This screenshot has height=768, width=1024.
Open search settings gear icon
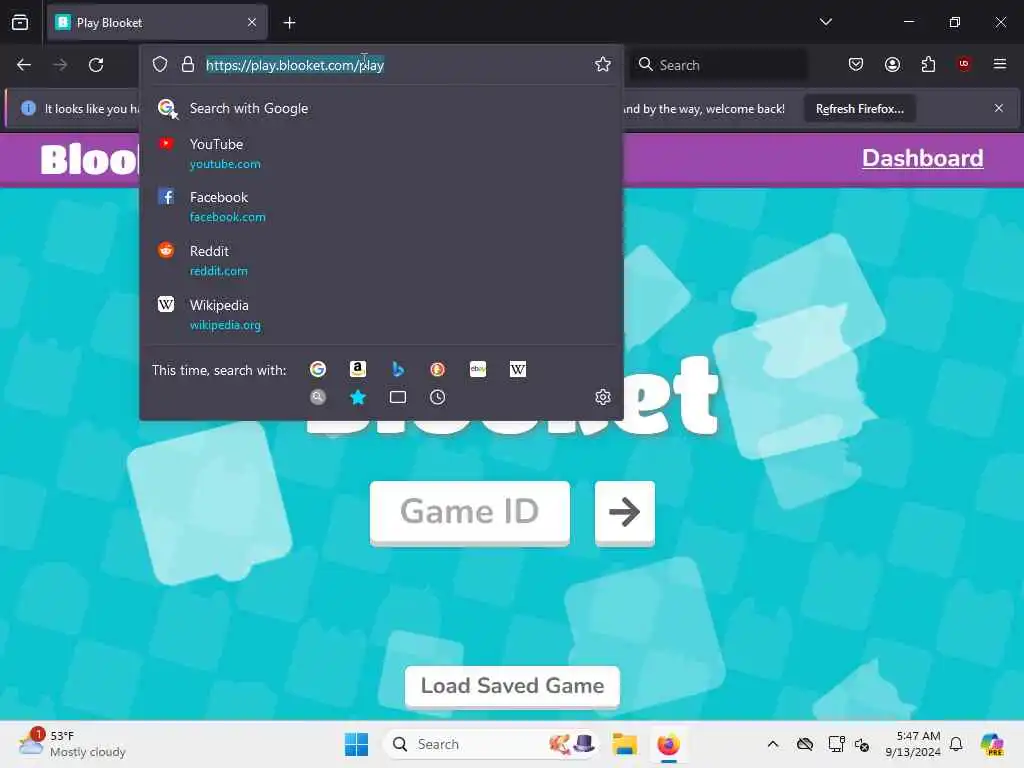coord(603,397)
